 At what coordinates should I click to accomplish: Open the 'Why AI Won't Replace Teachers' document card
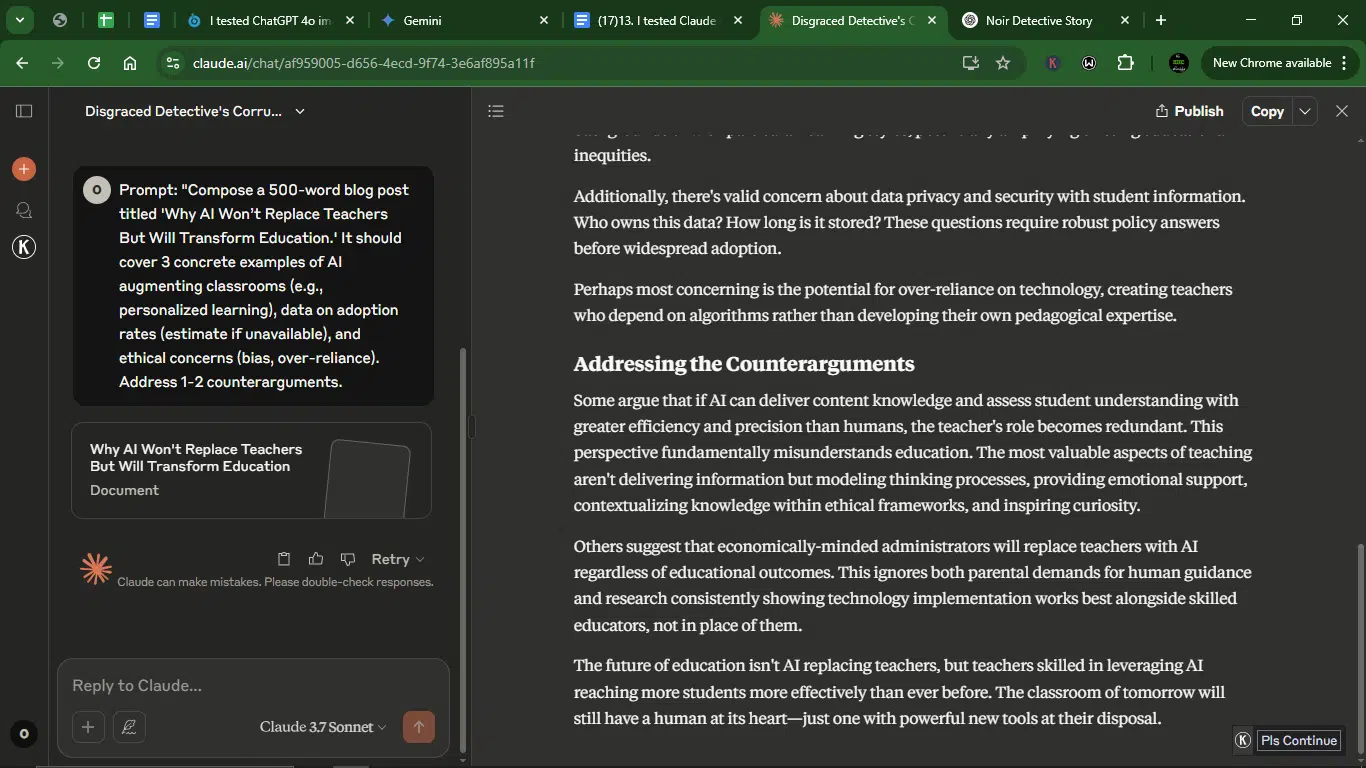coord(251,470)
